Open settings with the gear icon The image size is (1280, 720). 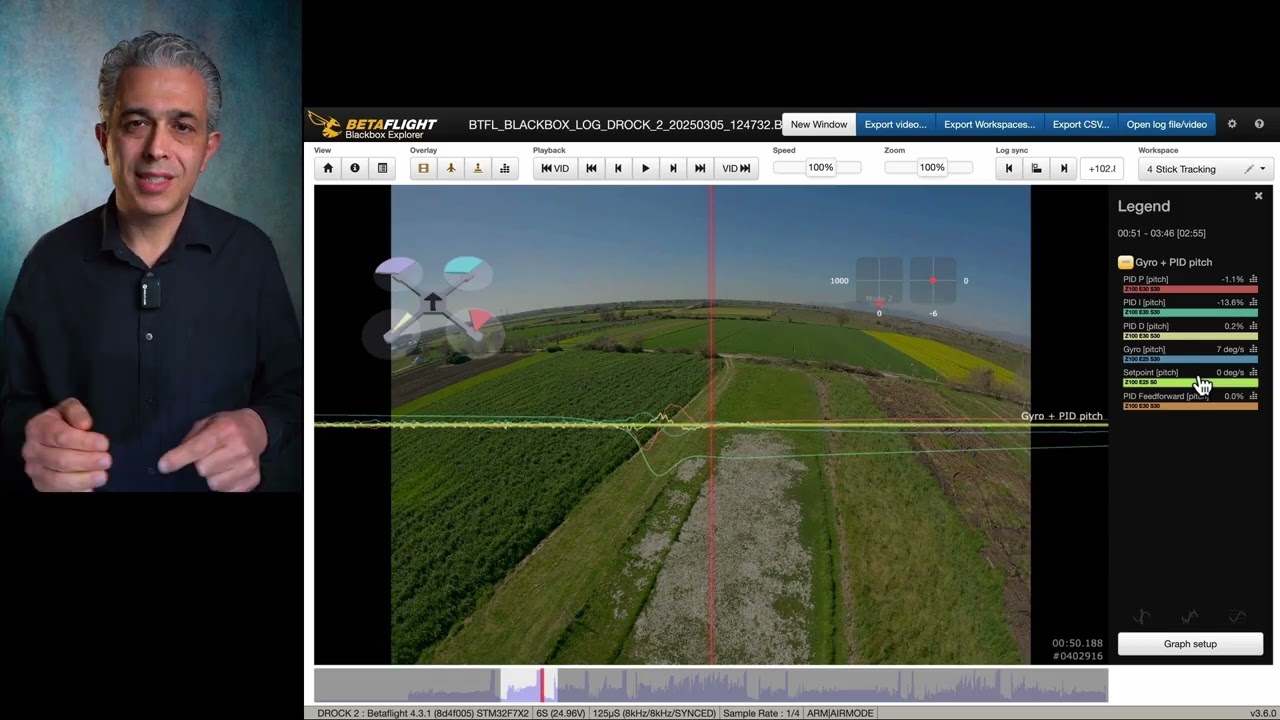click(x=1232, y=124)
